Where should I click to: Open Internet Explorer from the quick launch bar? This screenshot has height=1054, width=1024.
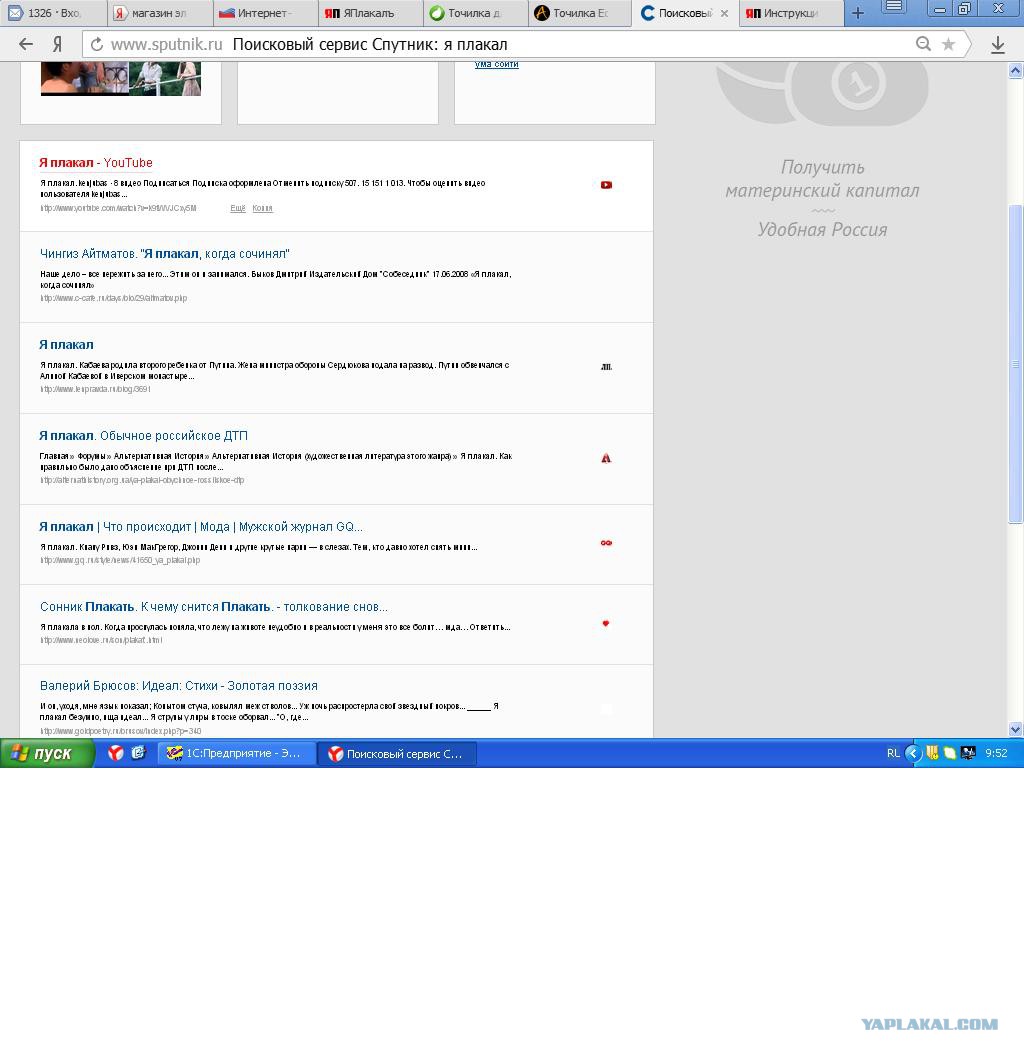point(139,753)
